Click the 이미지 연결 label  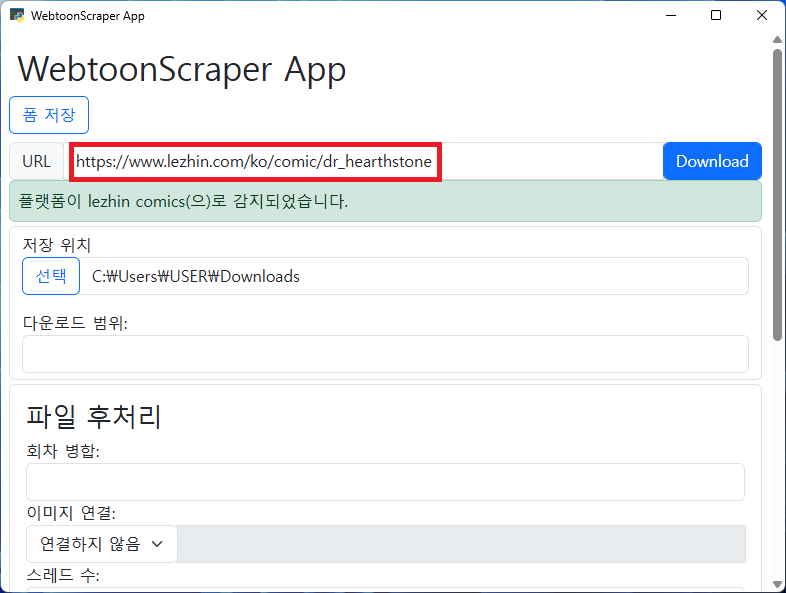coord(71,513)
